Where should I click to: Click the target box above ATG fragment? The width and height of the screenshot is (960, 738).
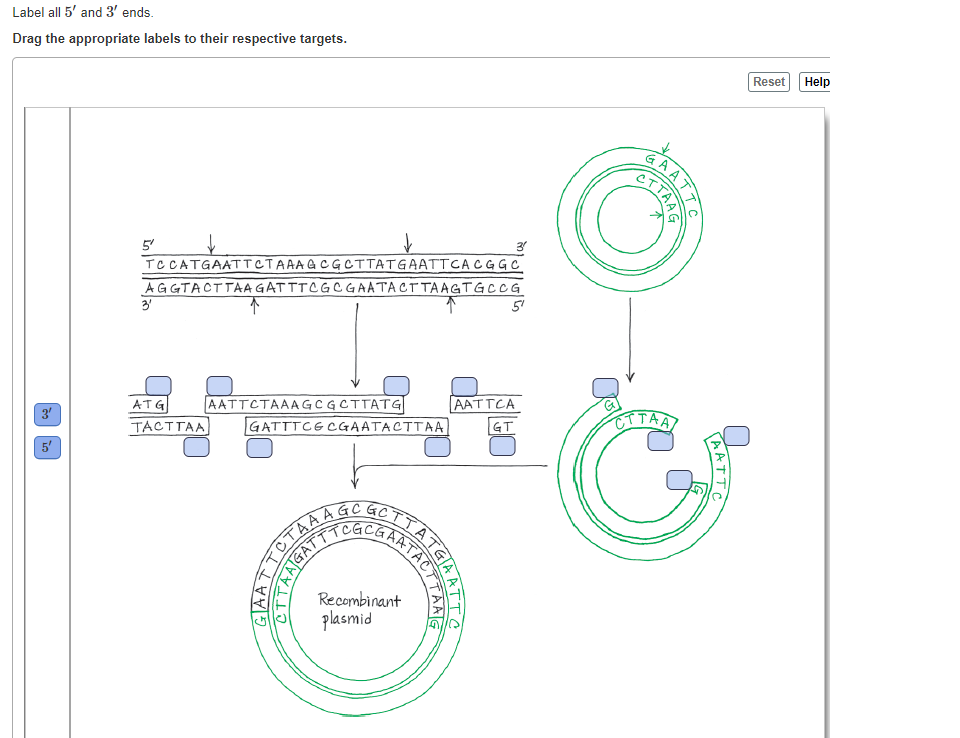click(x=159, y=386)
